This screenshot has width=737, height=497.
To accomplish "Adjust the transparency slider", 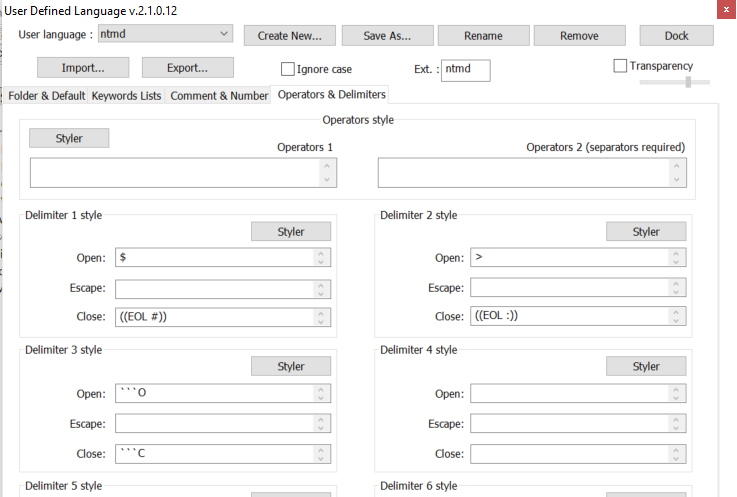I will point(688,82).
